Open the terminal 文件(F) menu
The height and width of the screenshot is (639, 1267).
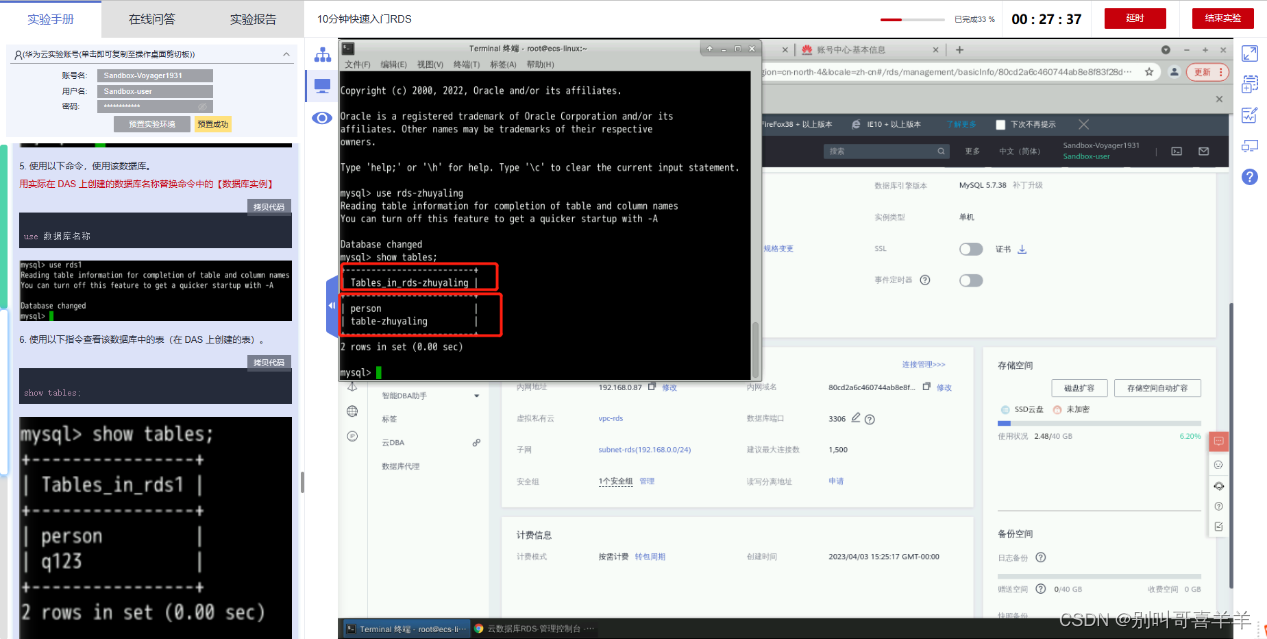pos(358,64)
